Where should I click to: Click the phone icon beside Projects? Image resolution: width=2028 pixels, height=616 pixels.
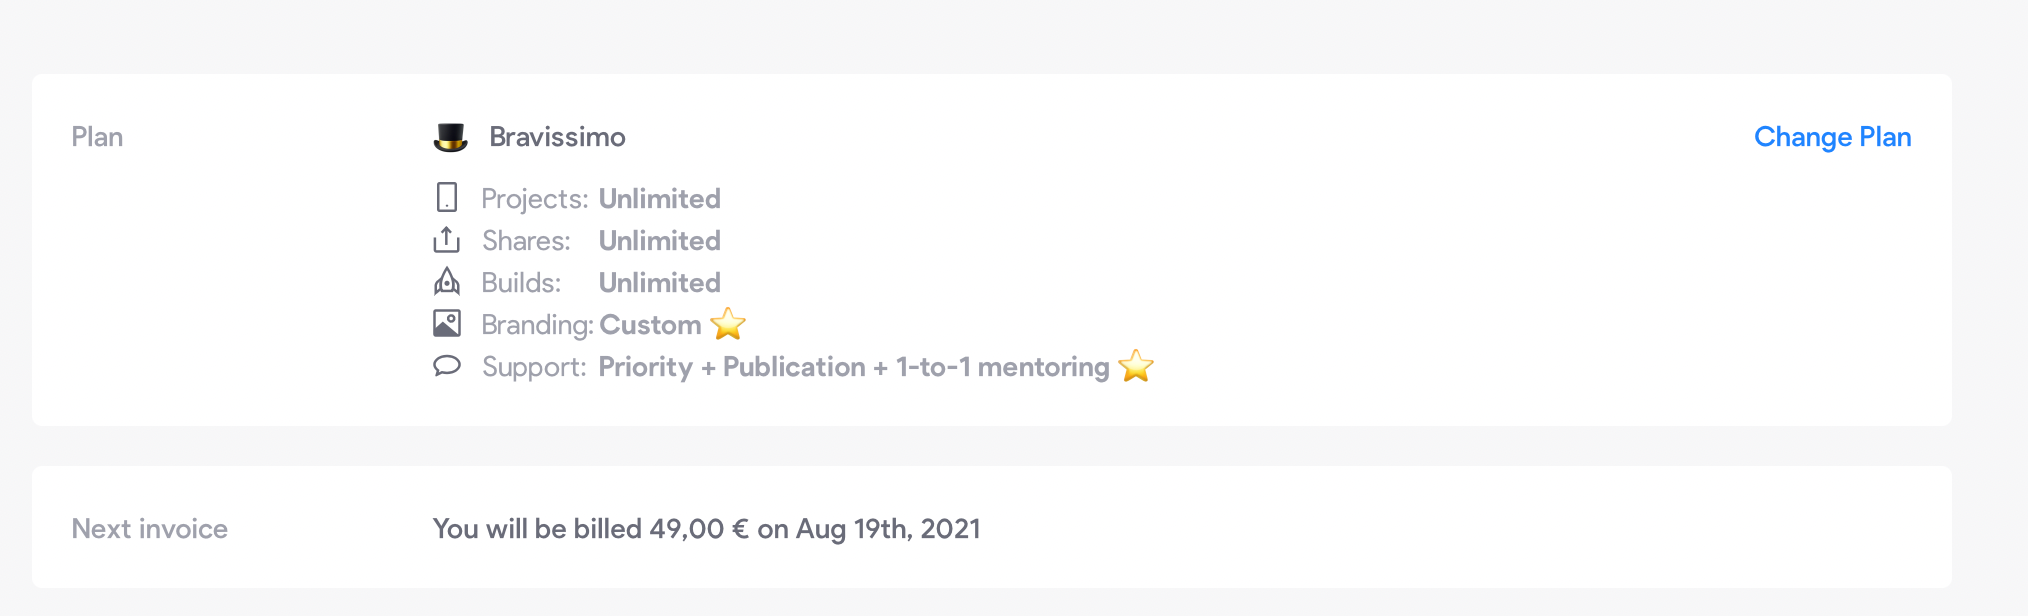click(447, 197)
